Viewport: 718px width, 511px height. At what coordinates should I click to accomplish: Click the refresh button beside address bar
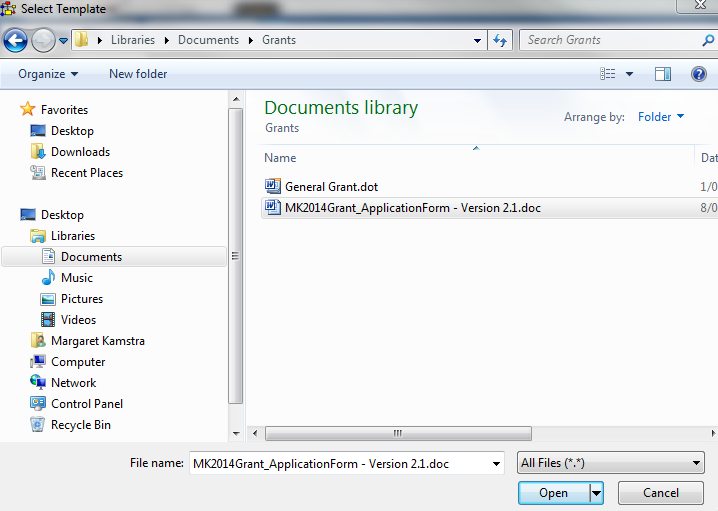tap(500, 41)
